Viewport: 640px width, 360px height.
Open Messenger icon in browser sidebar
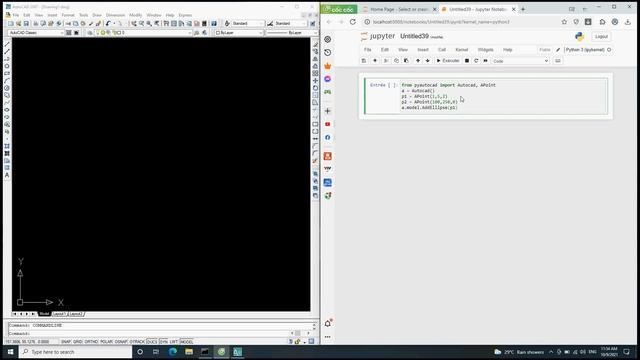[x=327, y=79]
